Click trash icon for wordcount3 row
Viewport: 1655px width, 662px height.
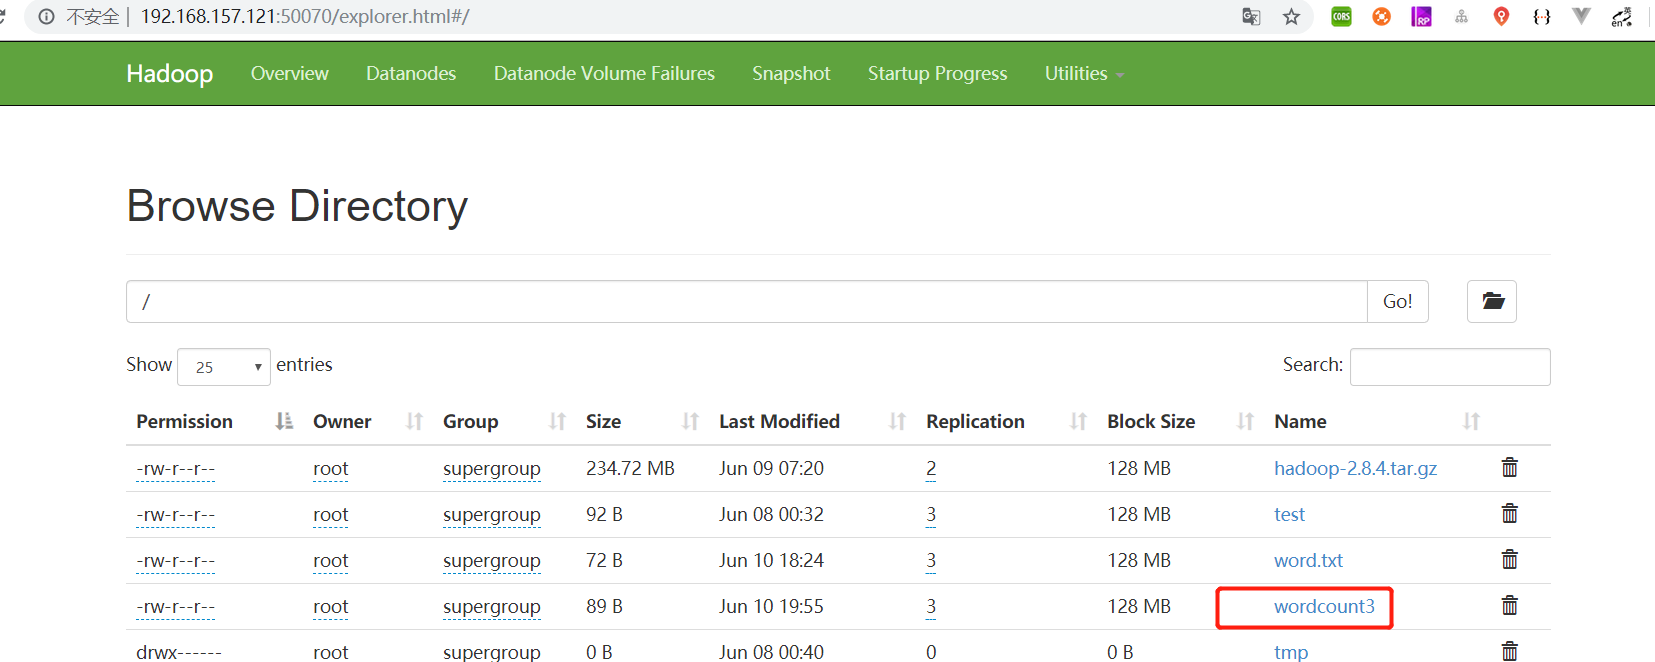[1510, 606]
